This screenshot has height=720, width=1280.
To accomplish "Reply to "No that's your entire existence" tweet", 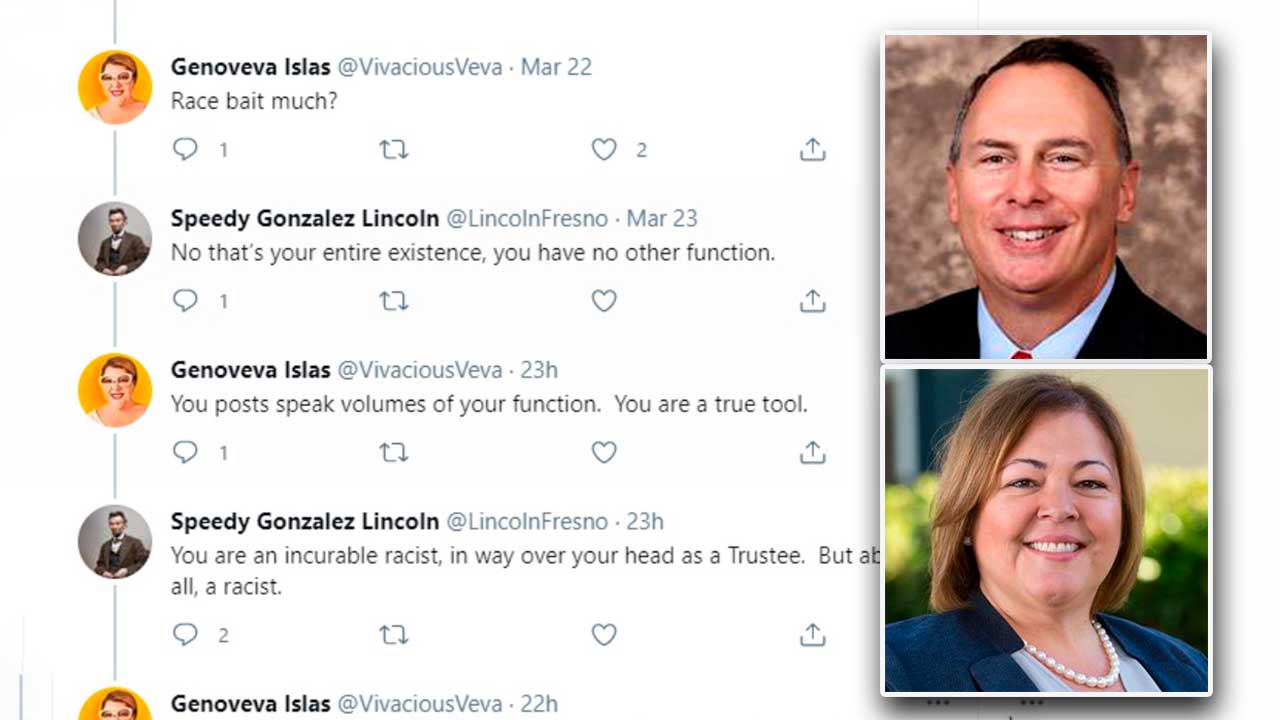I will pos(186,301).
